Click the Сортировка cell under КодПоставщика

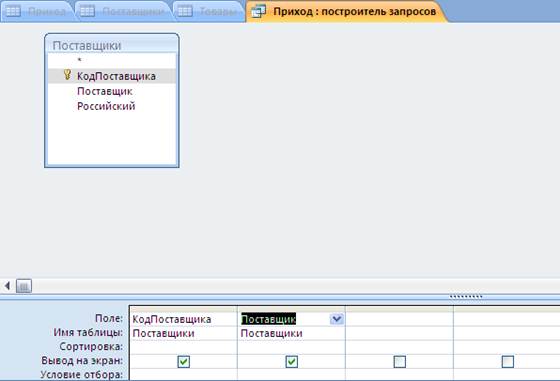183,347
